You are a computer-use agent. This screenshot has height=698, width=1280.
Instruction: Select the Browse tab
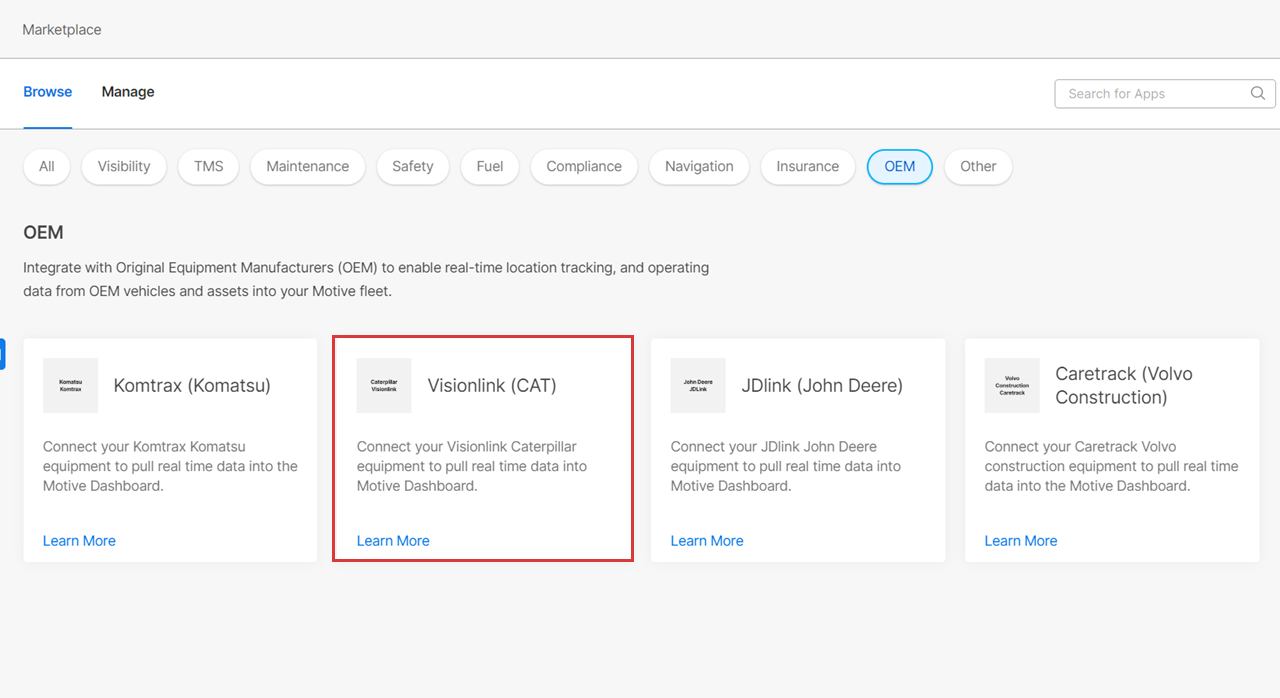click(48, 92)
